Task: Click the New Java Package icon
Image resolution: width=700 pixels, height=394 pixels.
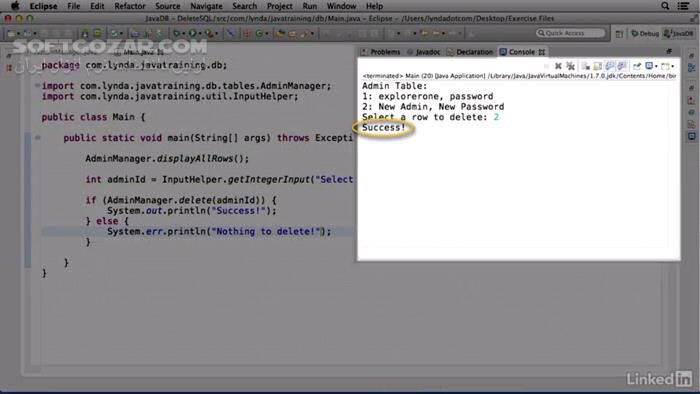Action: click(x=247, y=33)
